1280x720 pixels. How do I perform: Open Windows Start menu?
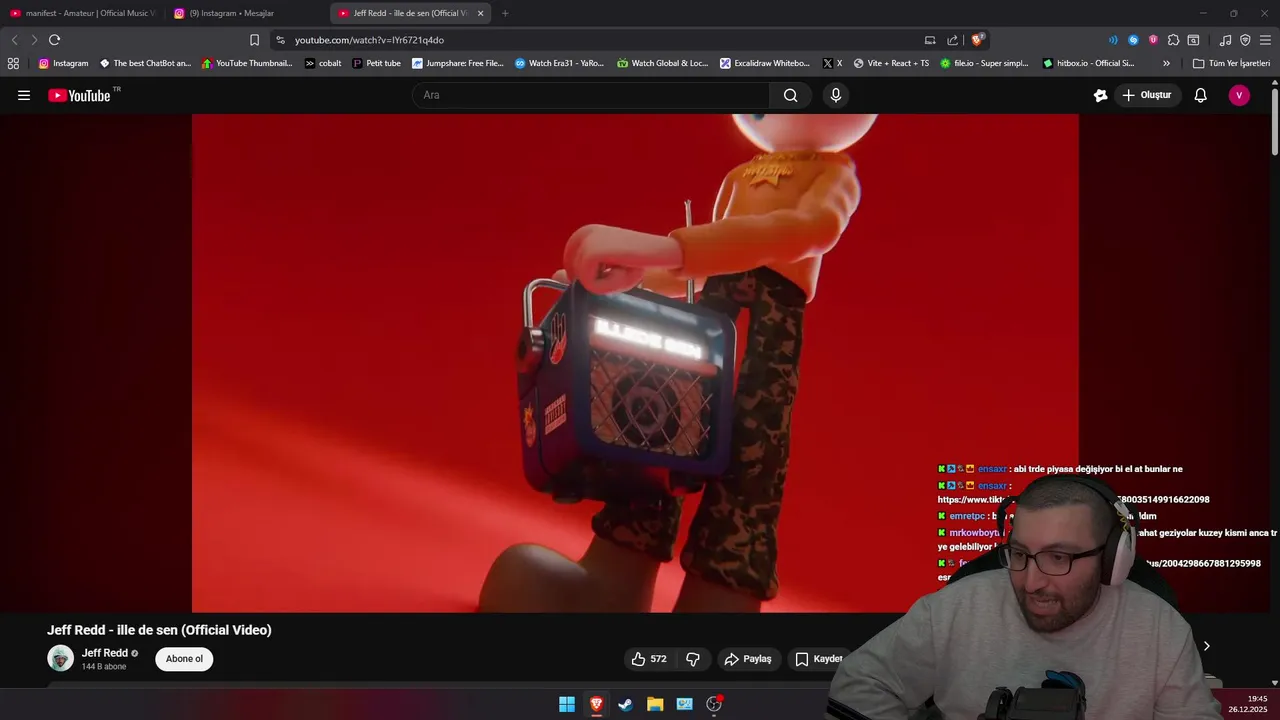coord(567,704)
